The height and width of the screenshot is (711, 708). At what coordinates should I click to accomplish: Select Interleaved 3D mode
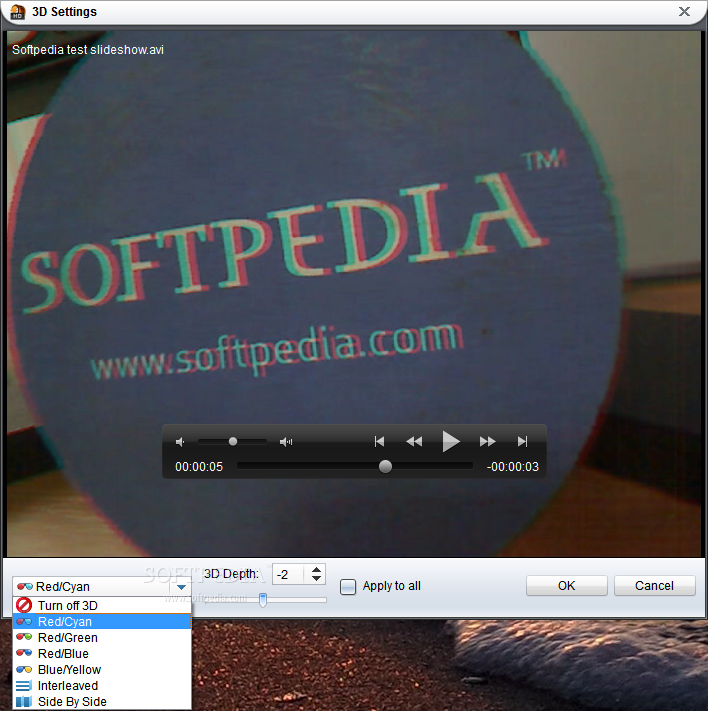click(x=102, y=686)
